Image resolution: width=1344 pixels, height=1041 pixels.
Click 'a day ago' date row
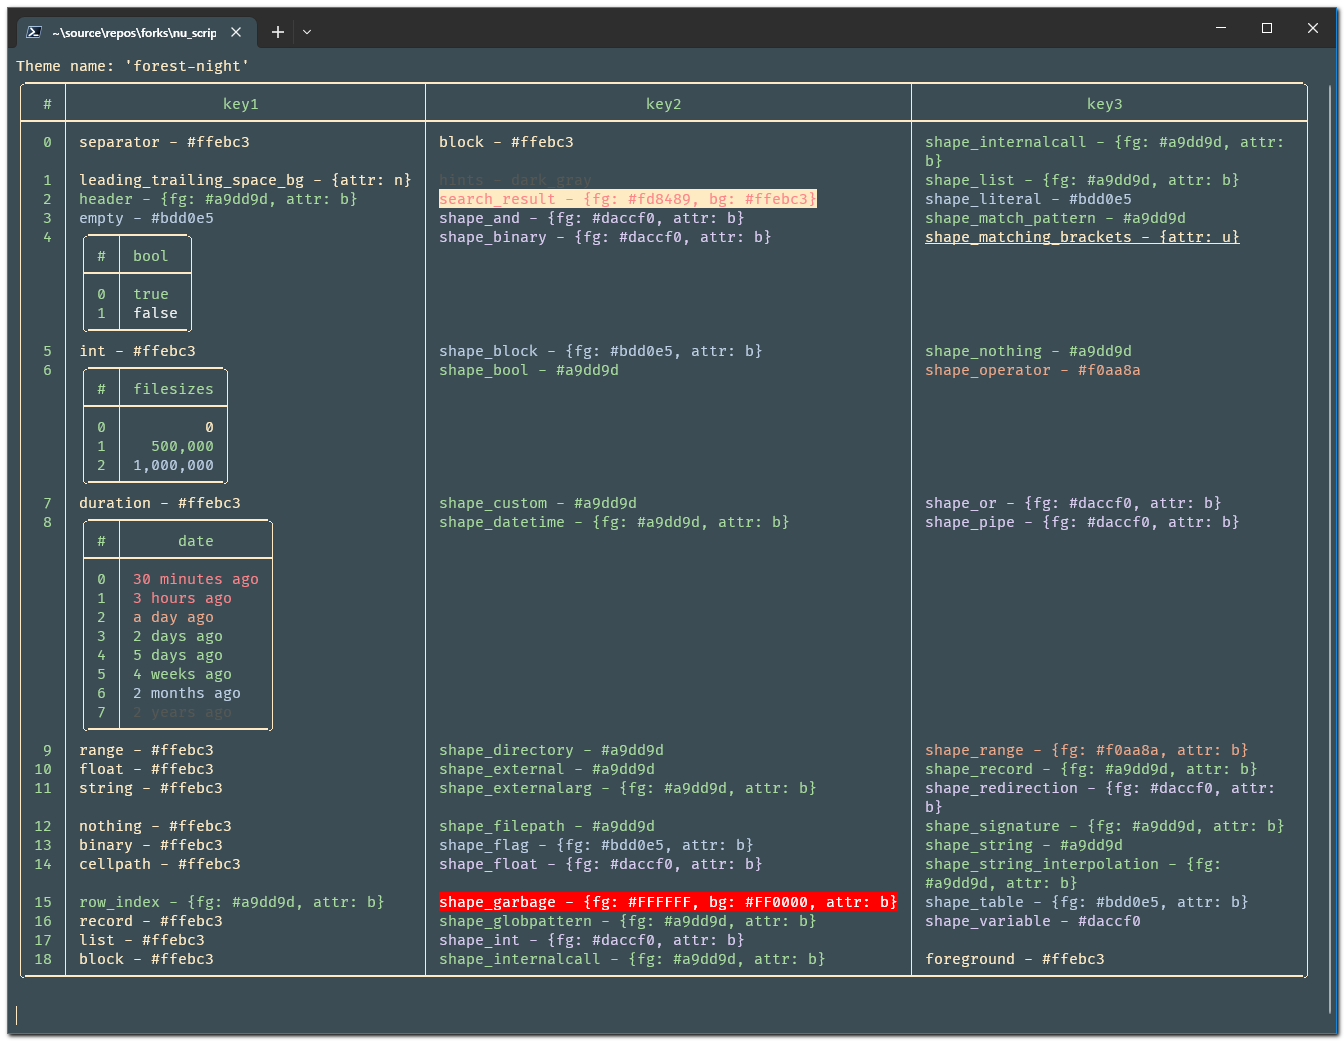pyautogui.click(x=174, y=617)
